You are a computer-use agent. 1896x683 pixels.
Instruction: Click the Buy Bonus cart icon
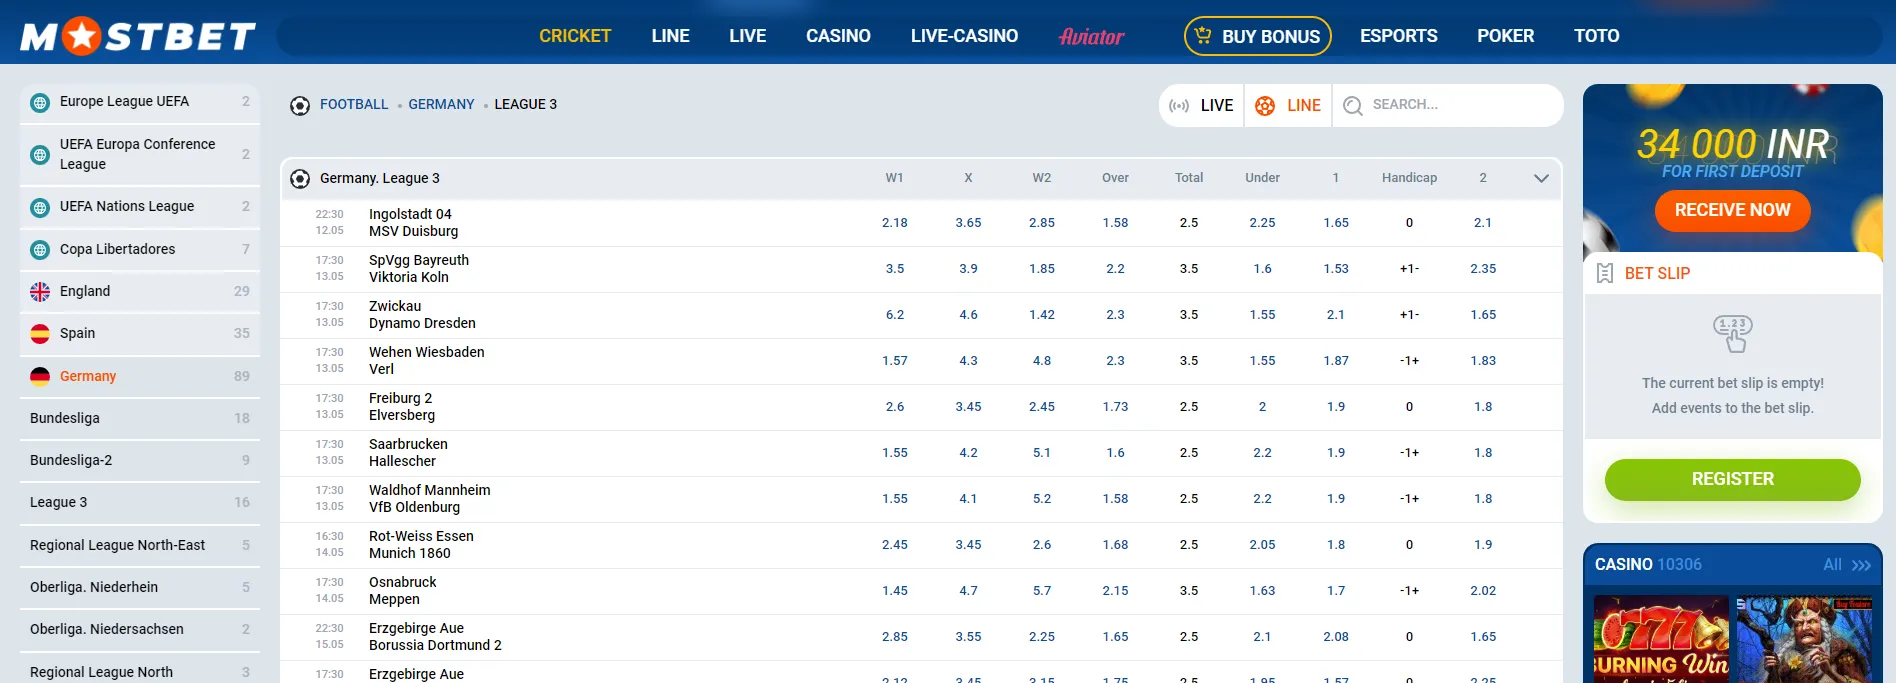[1203, 36]
